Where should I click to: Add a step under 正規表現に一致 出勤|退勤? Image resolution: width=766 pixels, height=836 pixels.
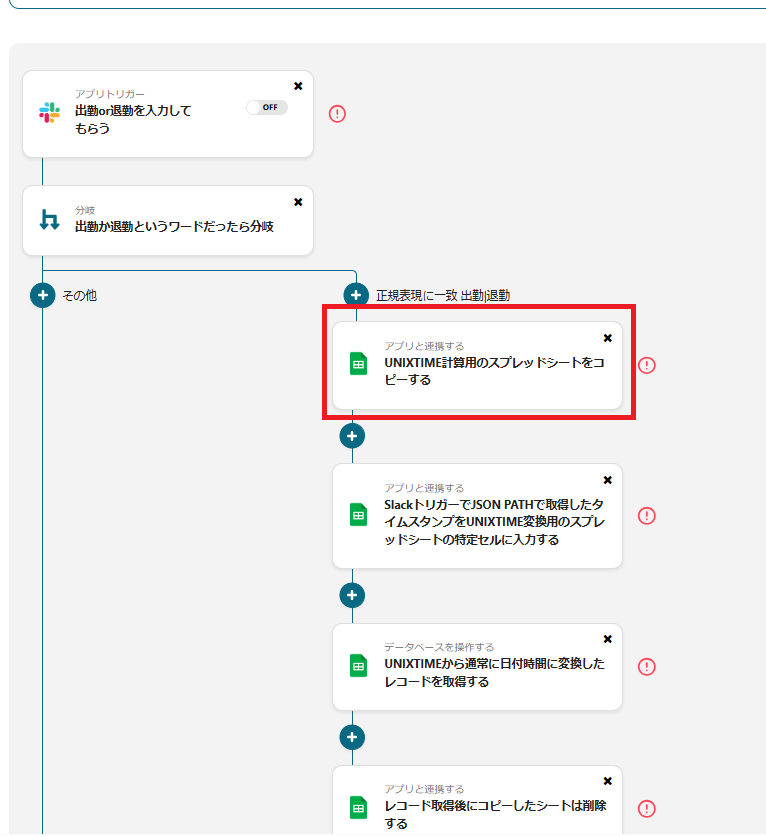[356, 294]
